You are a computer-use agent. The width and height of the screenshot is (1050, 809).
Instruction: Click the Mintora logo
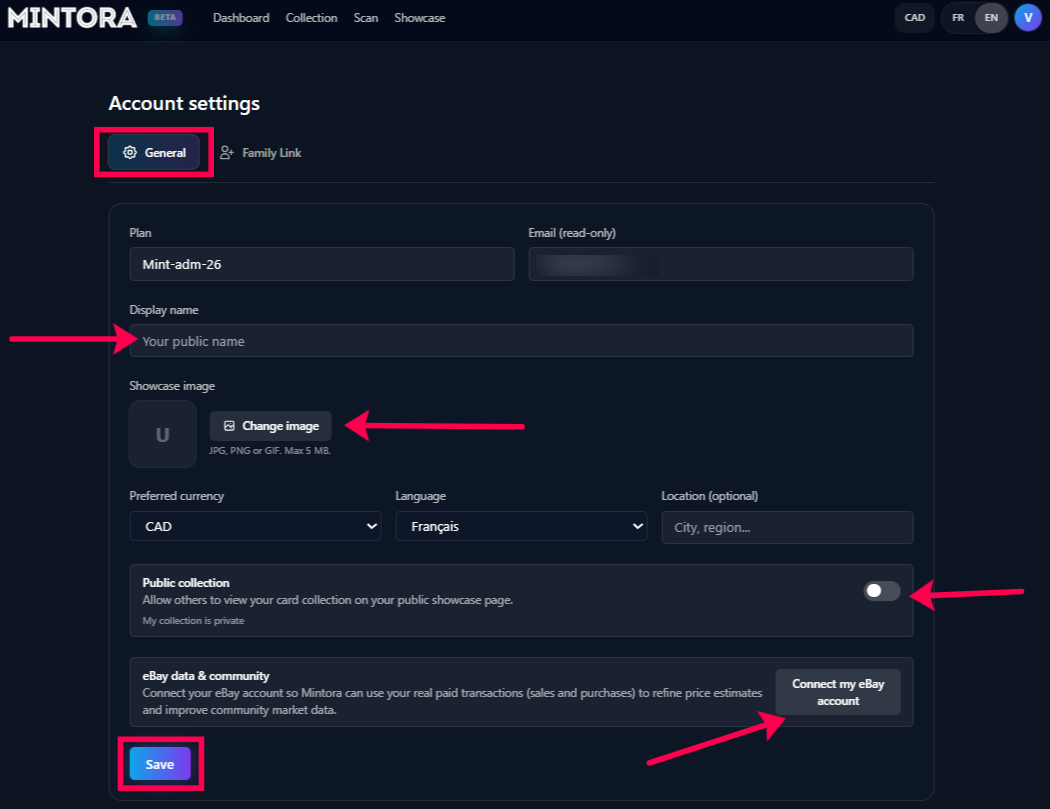click(x=72, y=18)
